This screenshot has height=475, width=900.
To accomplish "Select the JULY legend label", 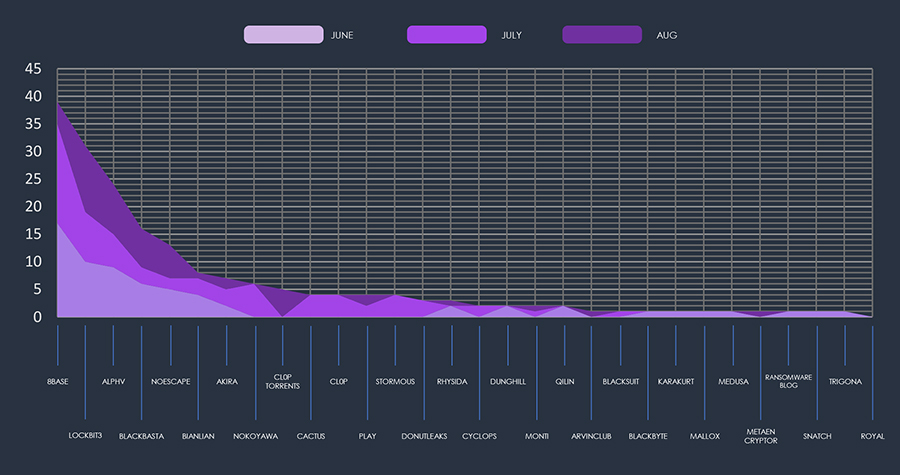I will pyautogui.click(x=511, y=35).
